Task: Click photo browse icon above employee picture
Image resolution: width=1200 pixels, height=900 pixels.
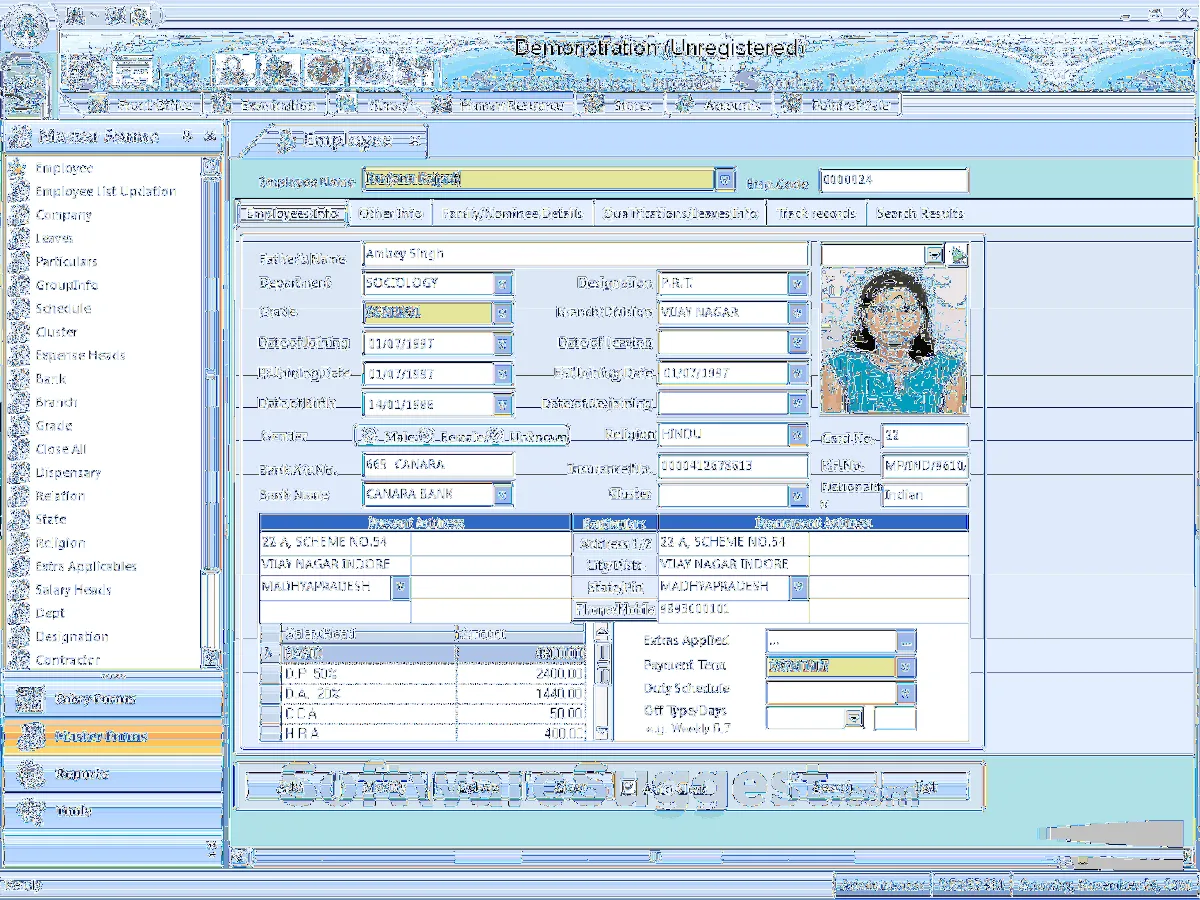Action: coord(958,255)
